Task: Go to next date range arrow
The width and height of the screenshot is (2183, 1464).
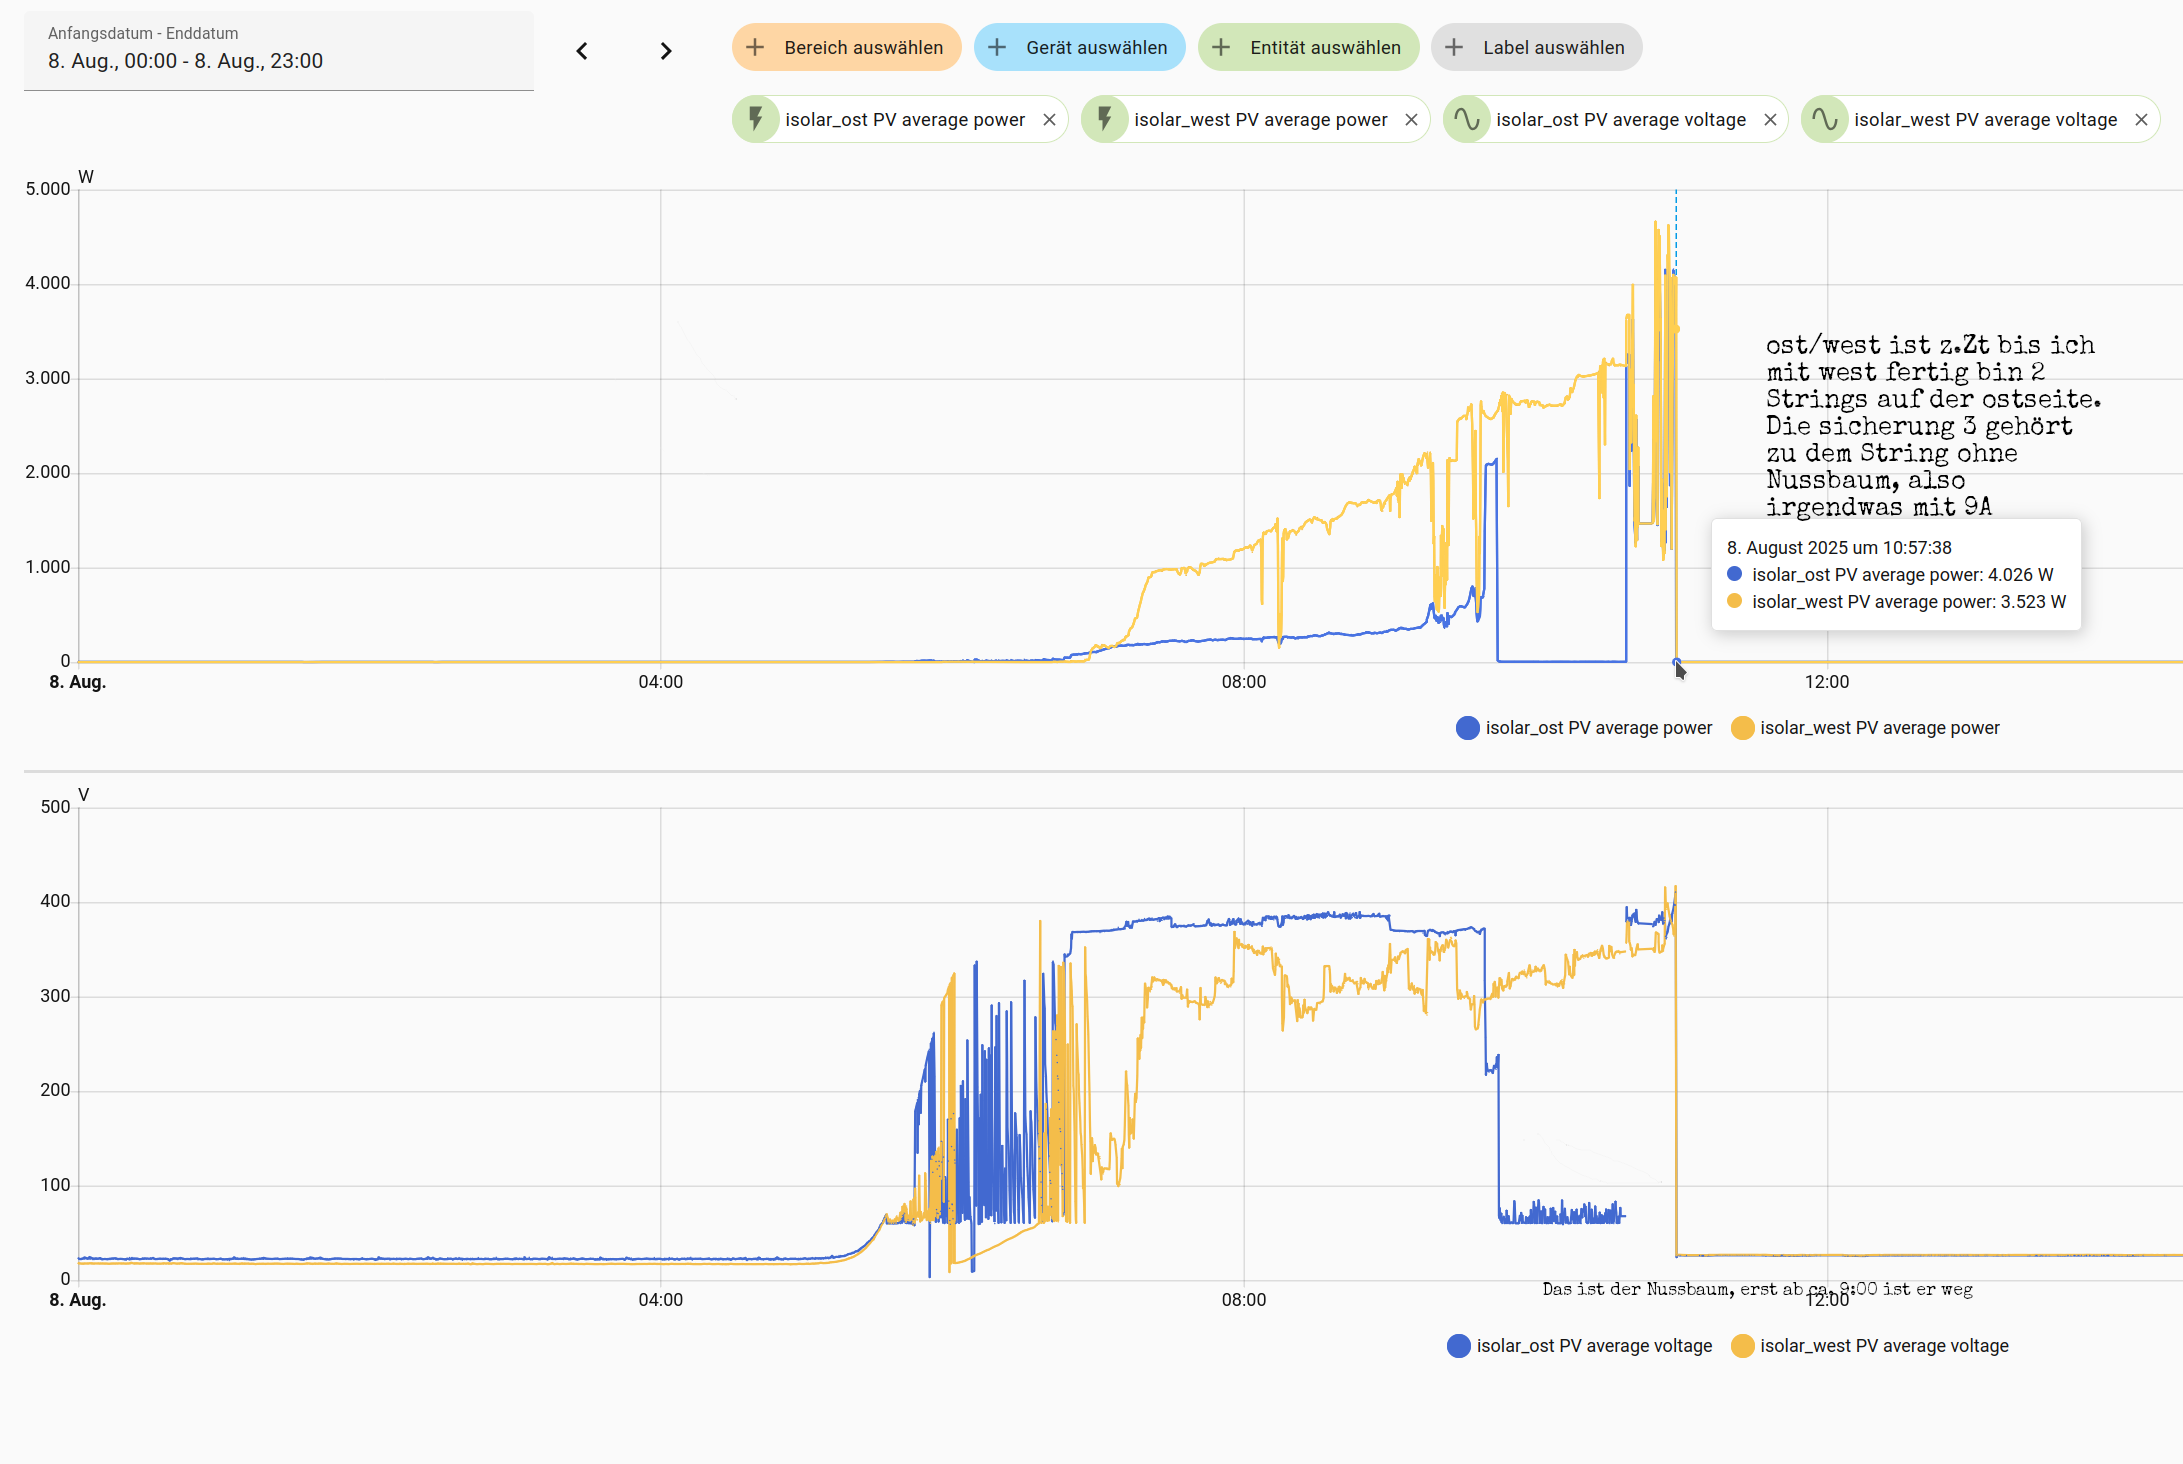Action: pyautogui.click(x=666, y=51)
